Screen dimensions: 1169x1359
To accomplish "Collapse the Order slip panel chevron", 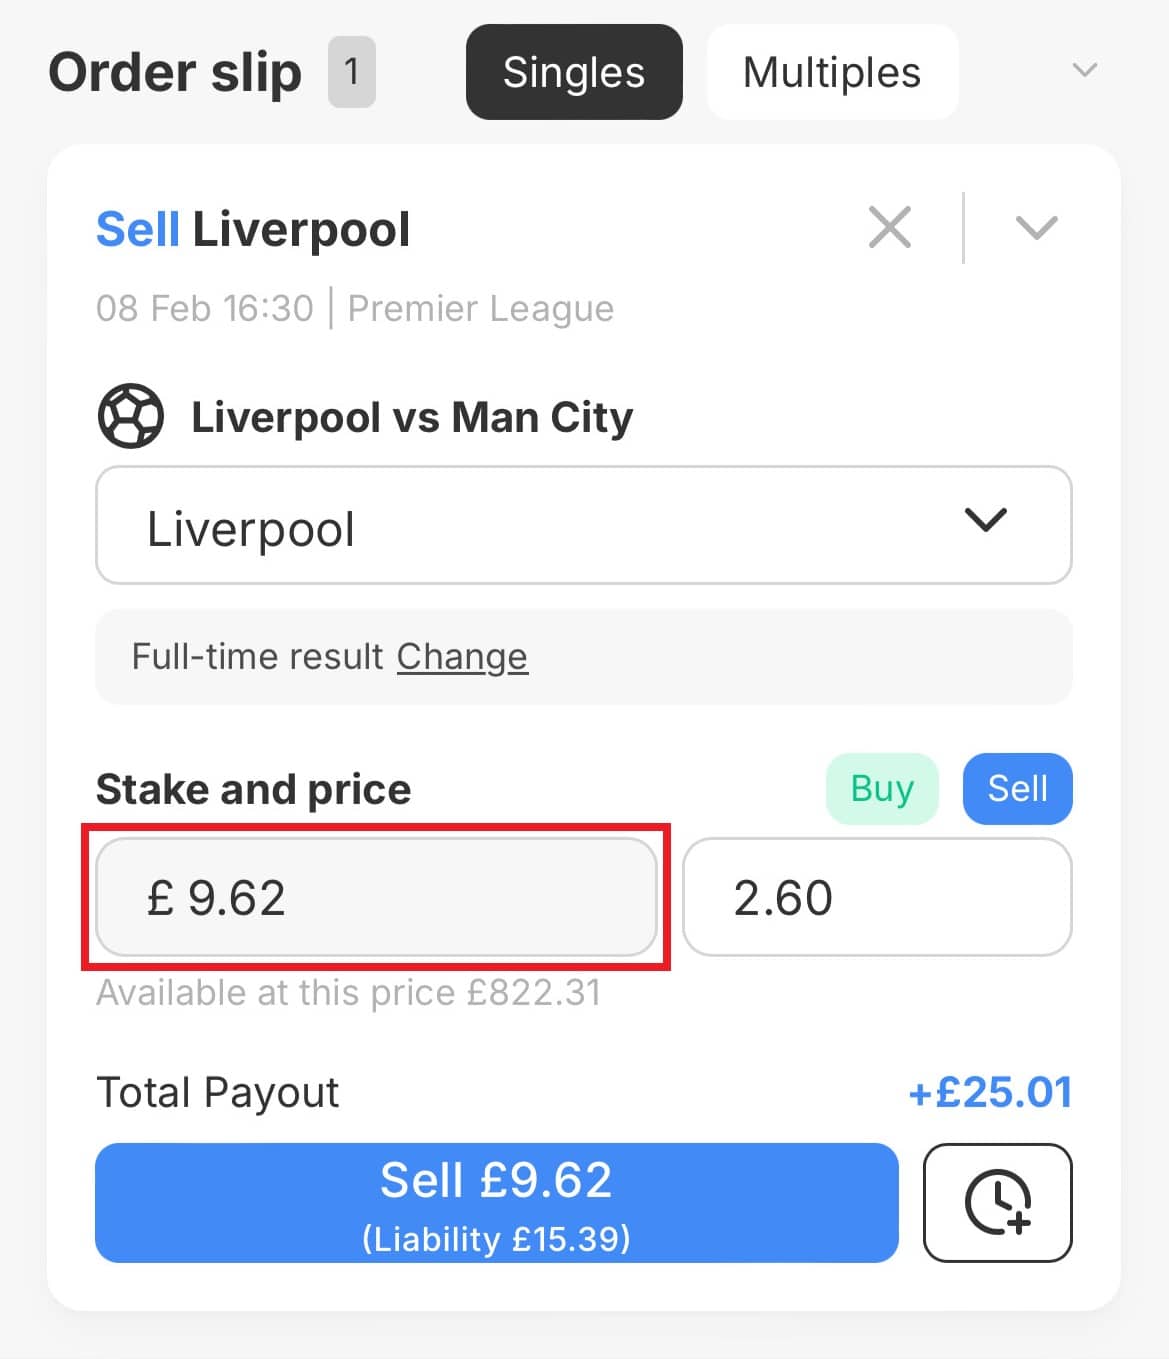I will tap(1084, 71).
